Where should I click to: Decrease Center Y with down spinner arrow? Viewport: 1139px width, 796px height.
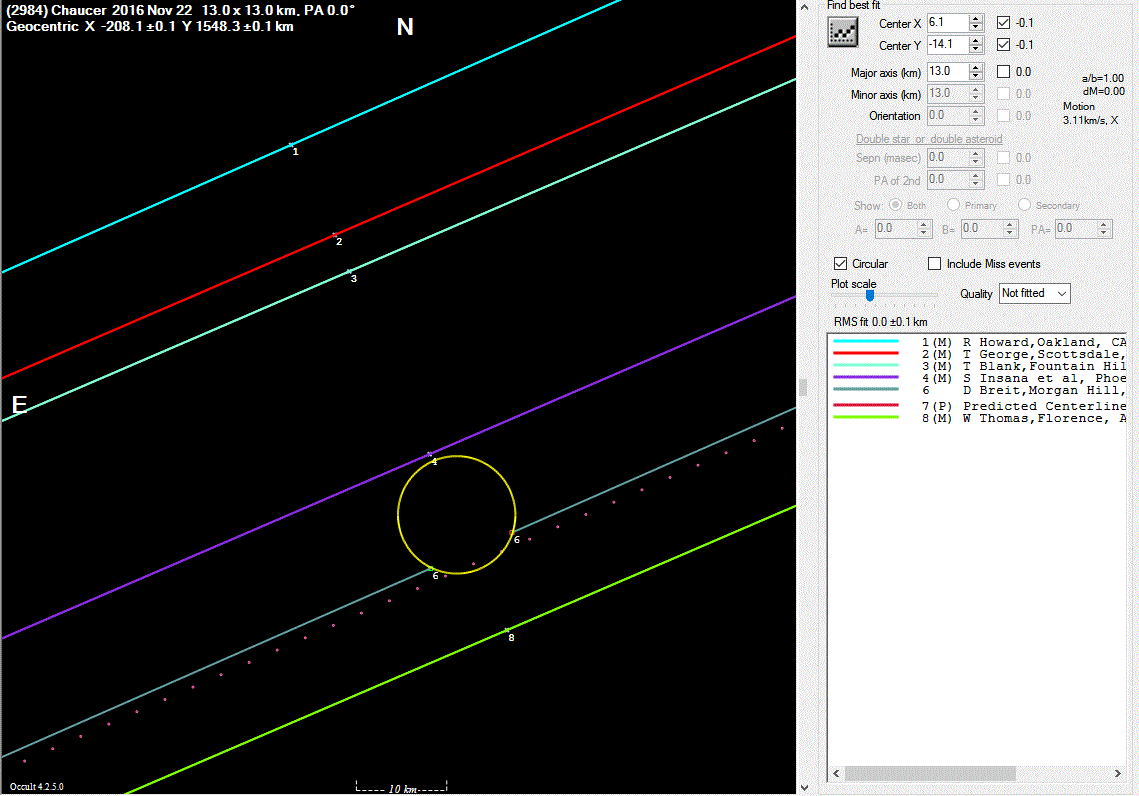(976, 49)
